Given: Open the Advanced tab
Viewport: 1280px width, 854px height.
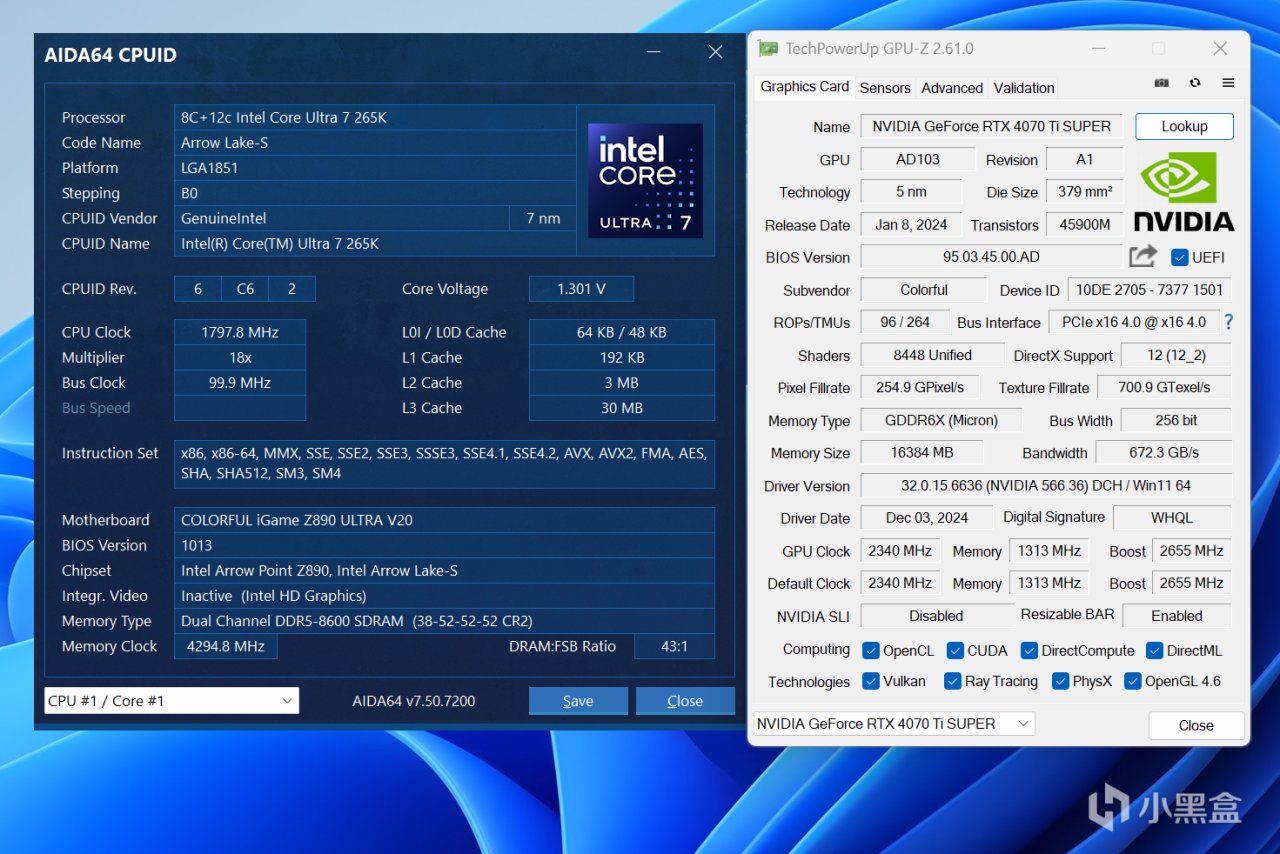Looking at the screenshot, I should tap(951, 88).
